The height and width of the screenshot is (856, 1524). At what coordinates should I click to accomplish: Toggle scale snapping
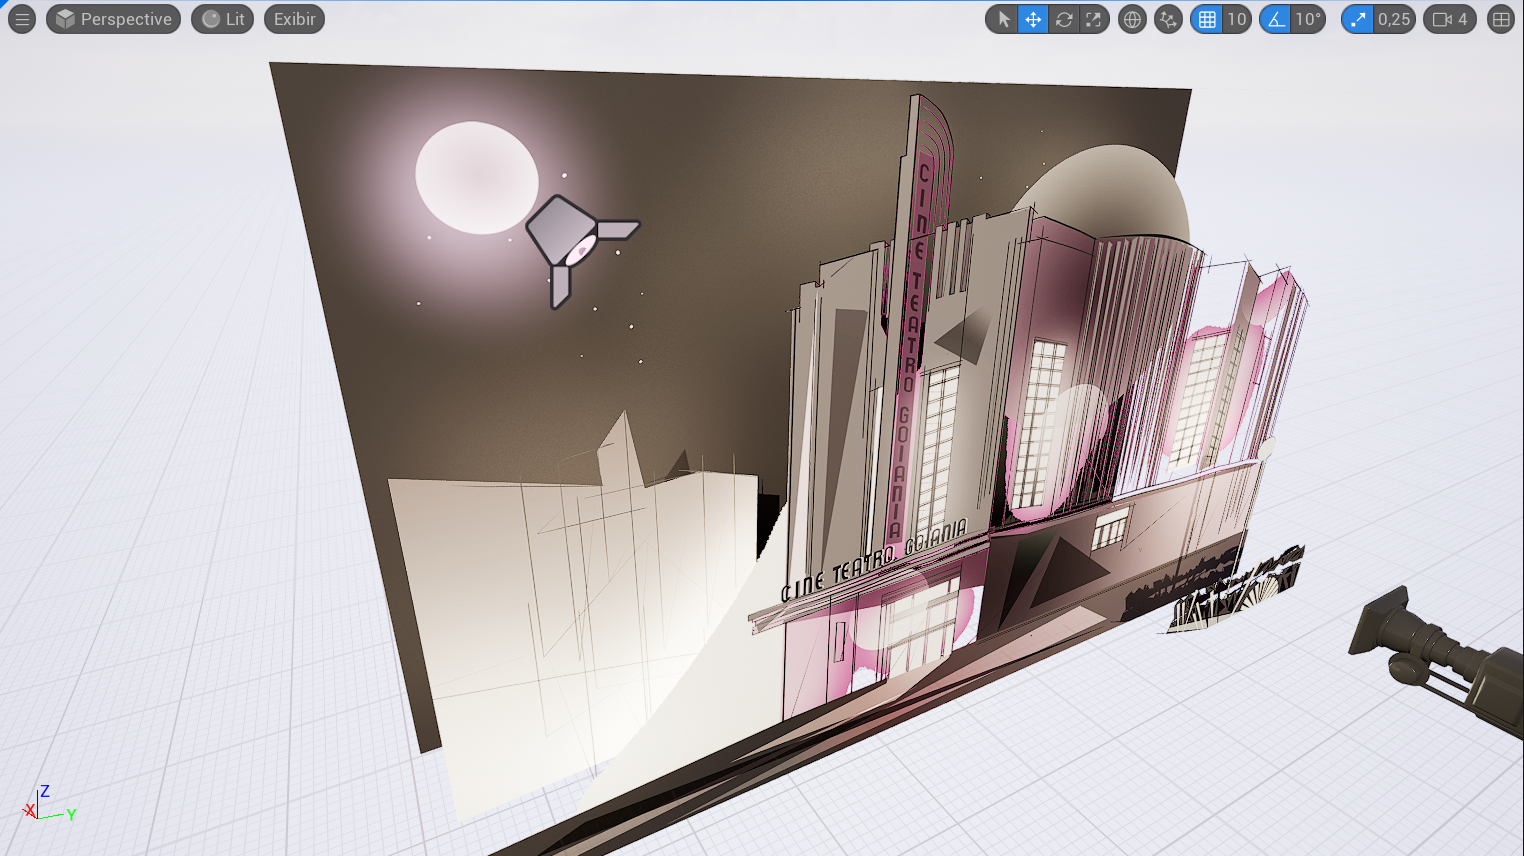1358,19
